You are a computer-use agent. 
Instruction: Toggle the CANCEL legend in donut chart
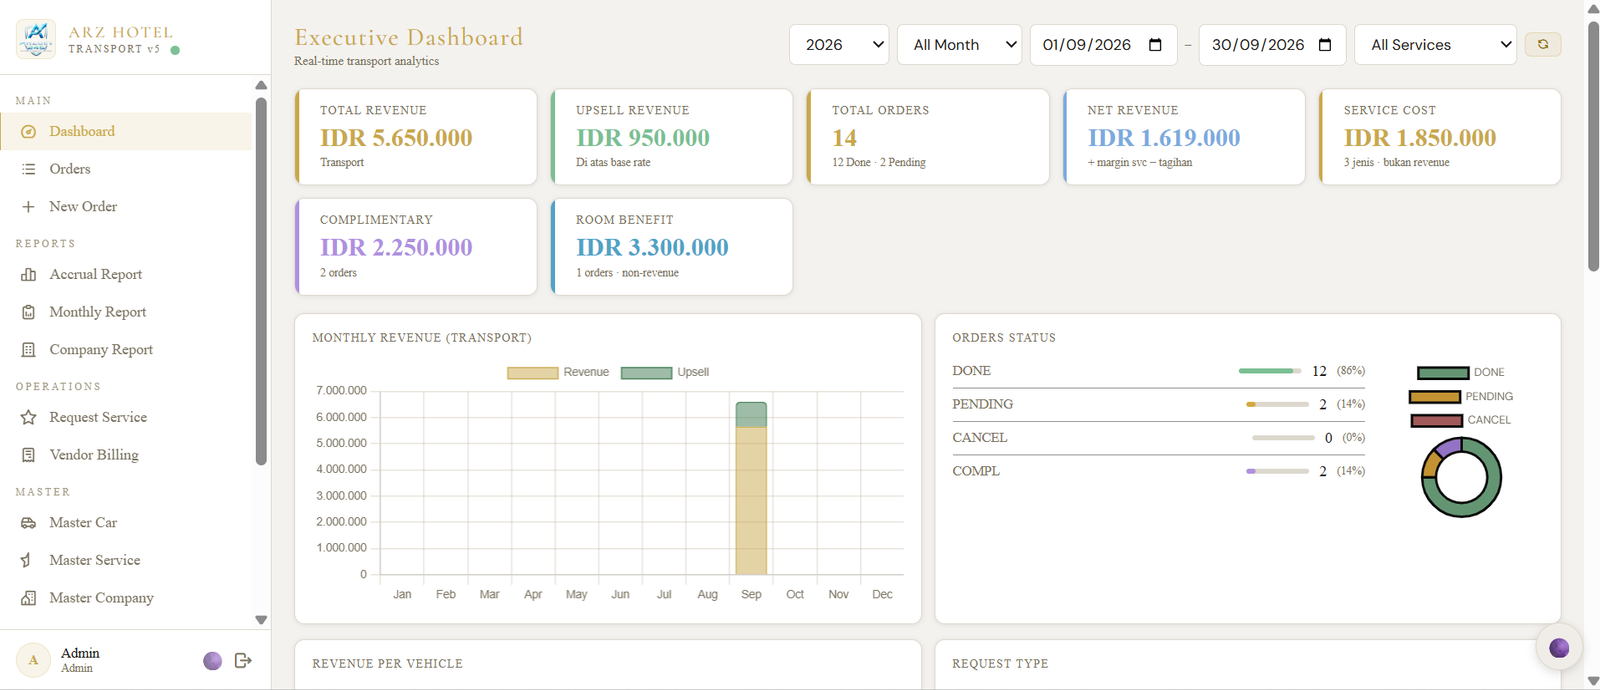click(x=1460, y=420)
